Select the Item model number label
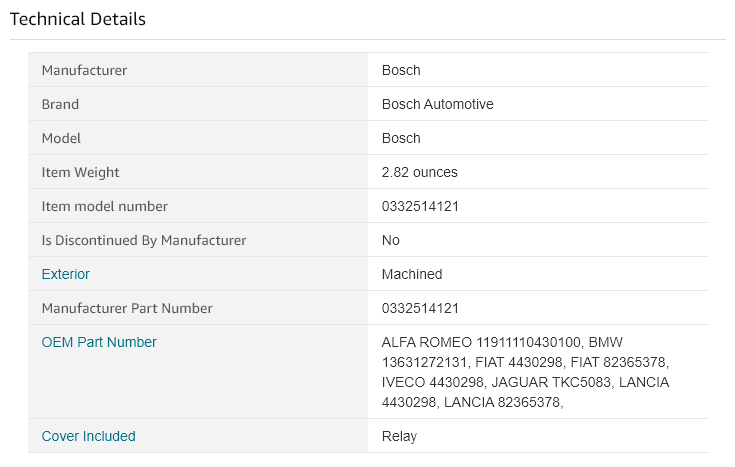Screen dimensions: 735x467 tap(104, 206)
